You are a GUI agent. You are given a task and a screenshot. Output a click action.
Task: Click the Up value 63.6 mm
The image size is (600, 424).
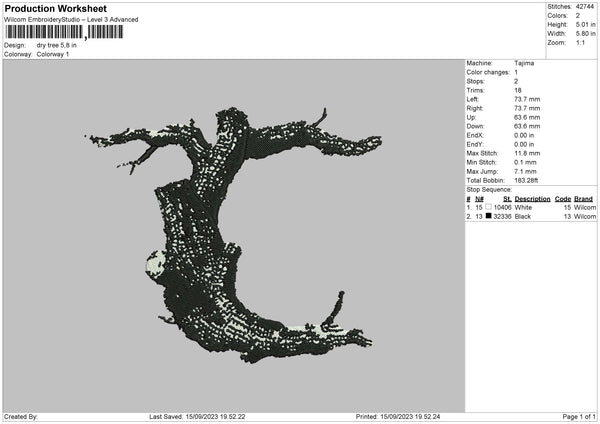pos(527,117)
